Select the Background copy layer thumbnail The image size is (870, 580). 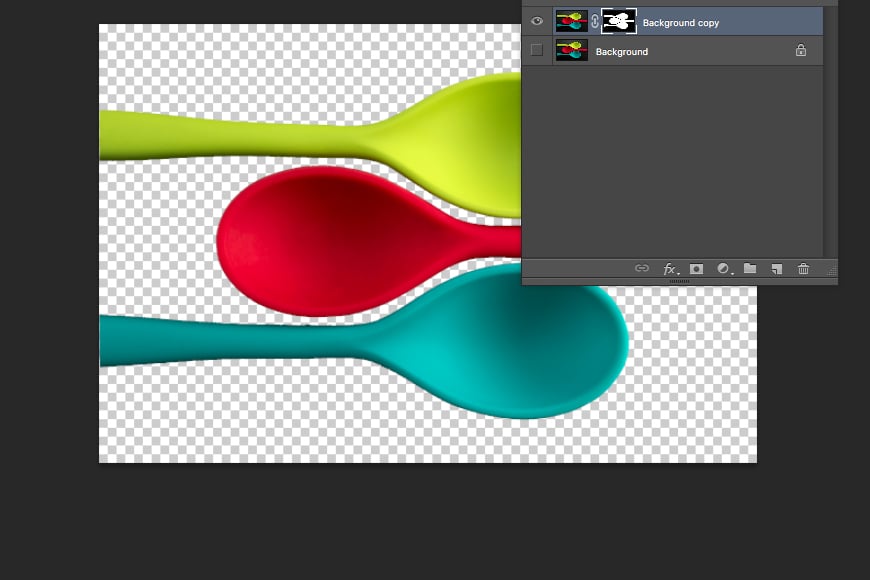571,22
